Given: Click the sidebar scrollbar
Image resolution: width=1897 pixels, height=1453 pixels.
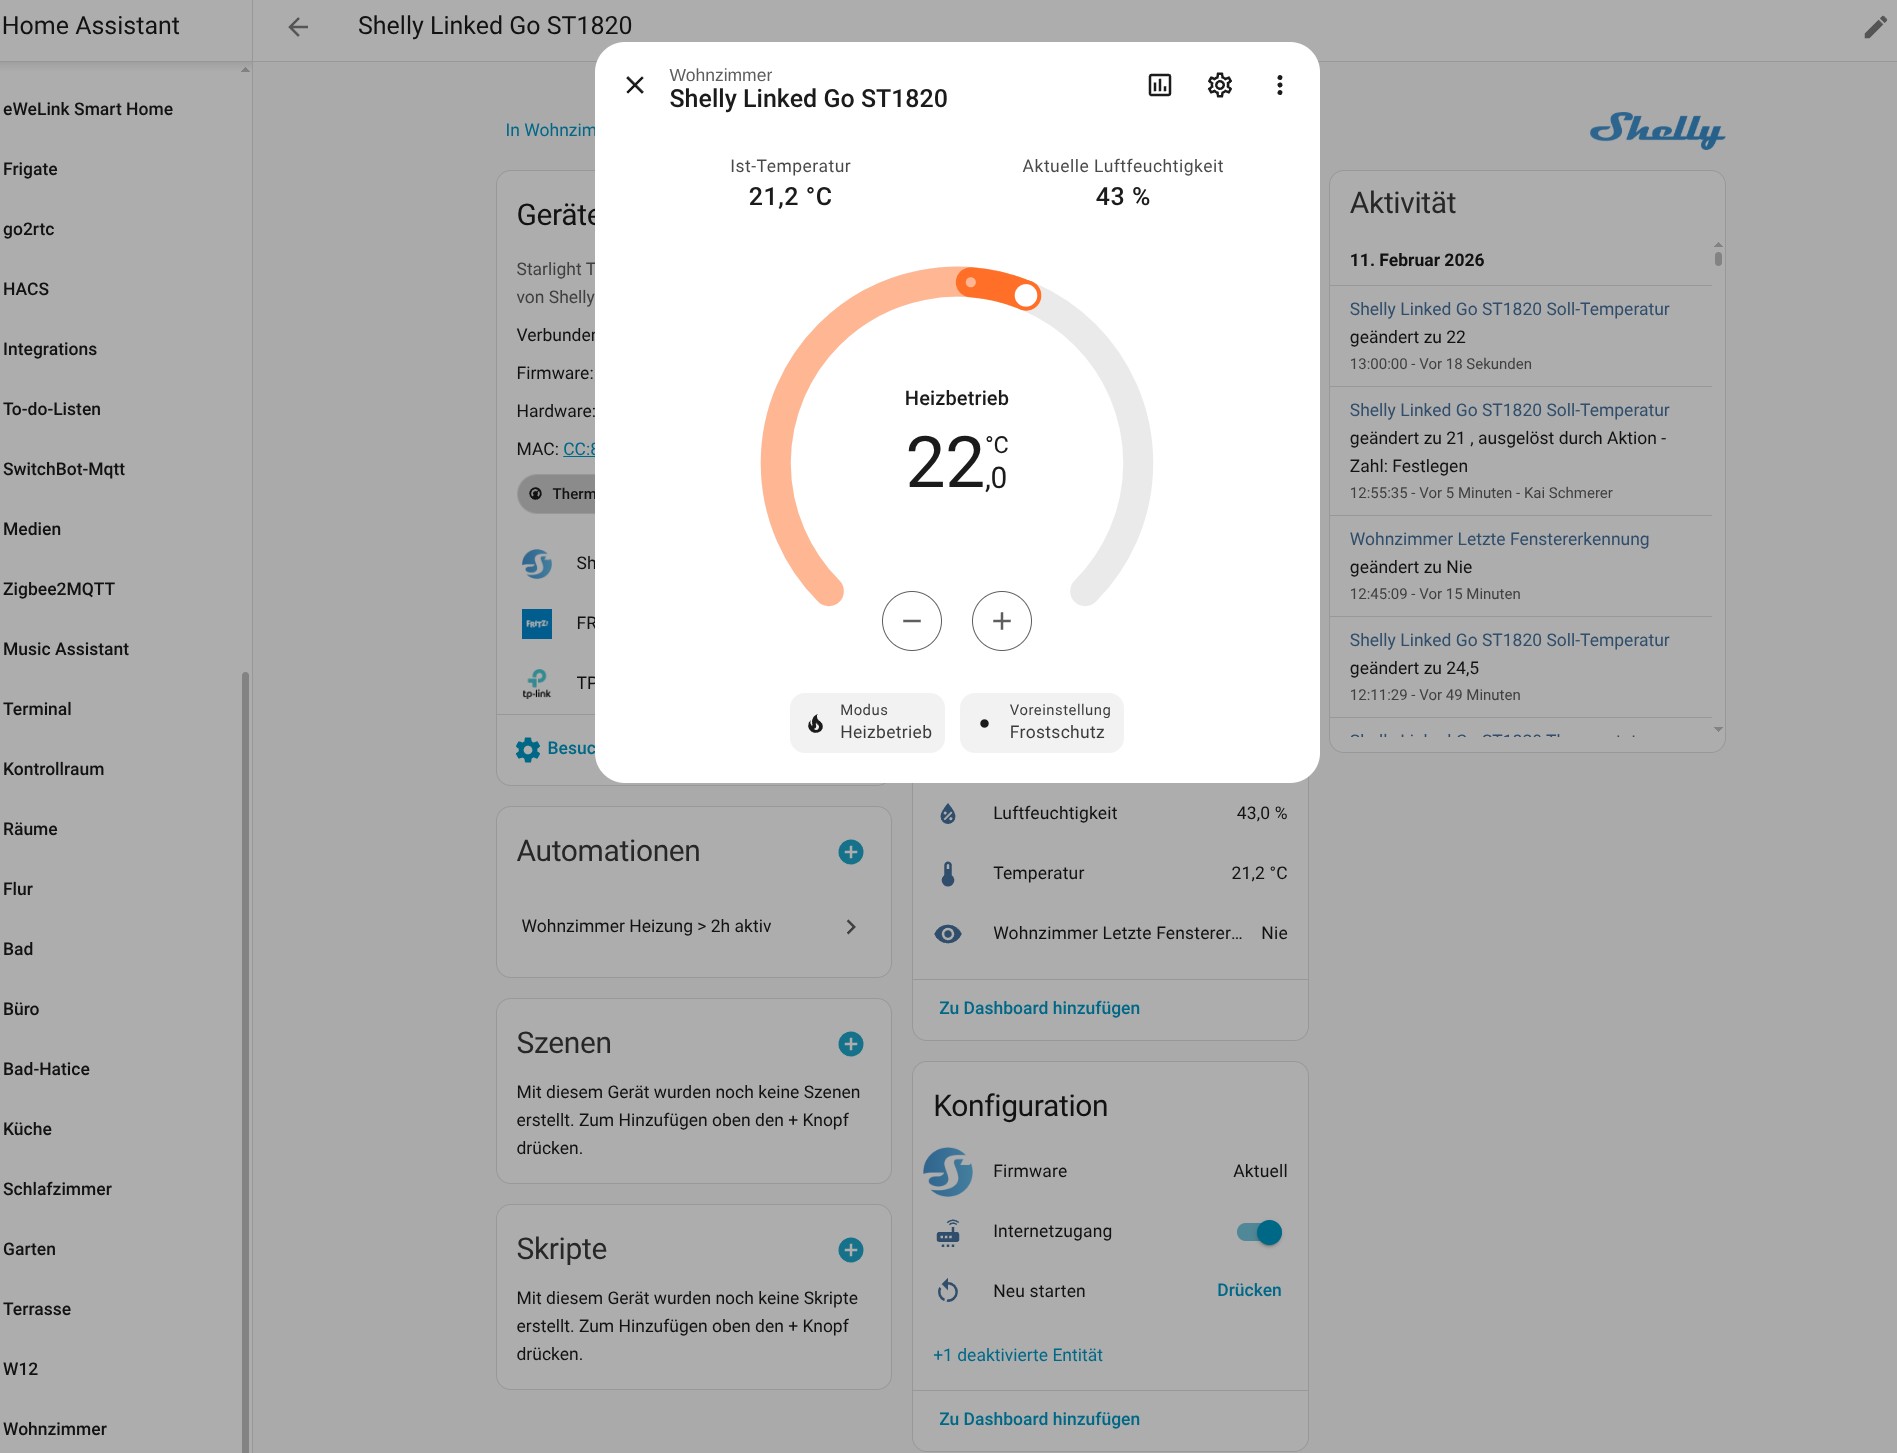Looking at the screenshot, I should pos(245,1060).
